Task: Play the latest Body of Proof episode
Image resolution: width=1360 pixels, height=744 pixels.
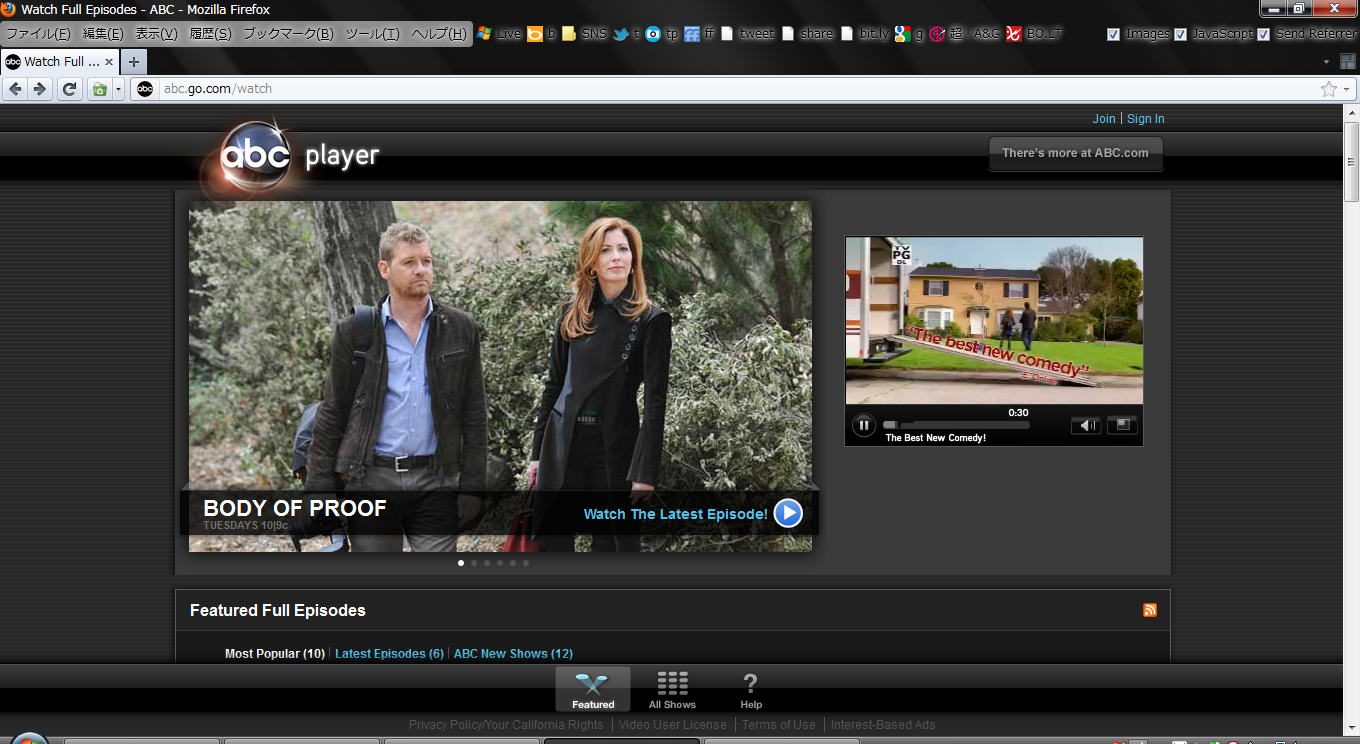Action: point(692,514)
